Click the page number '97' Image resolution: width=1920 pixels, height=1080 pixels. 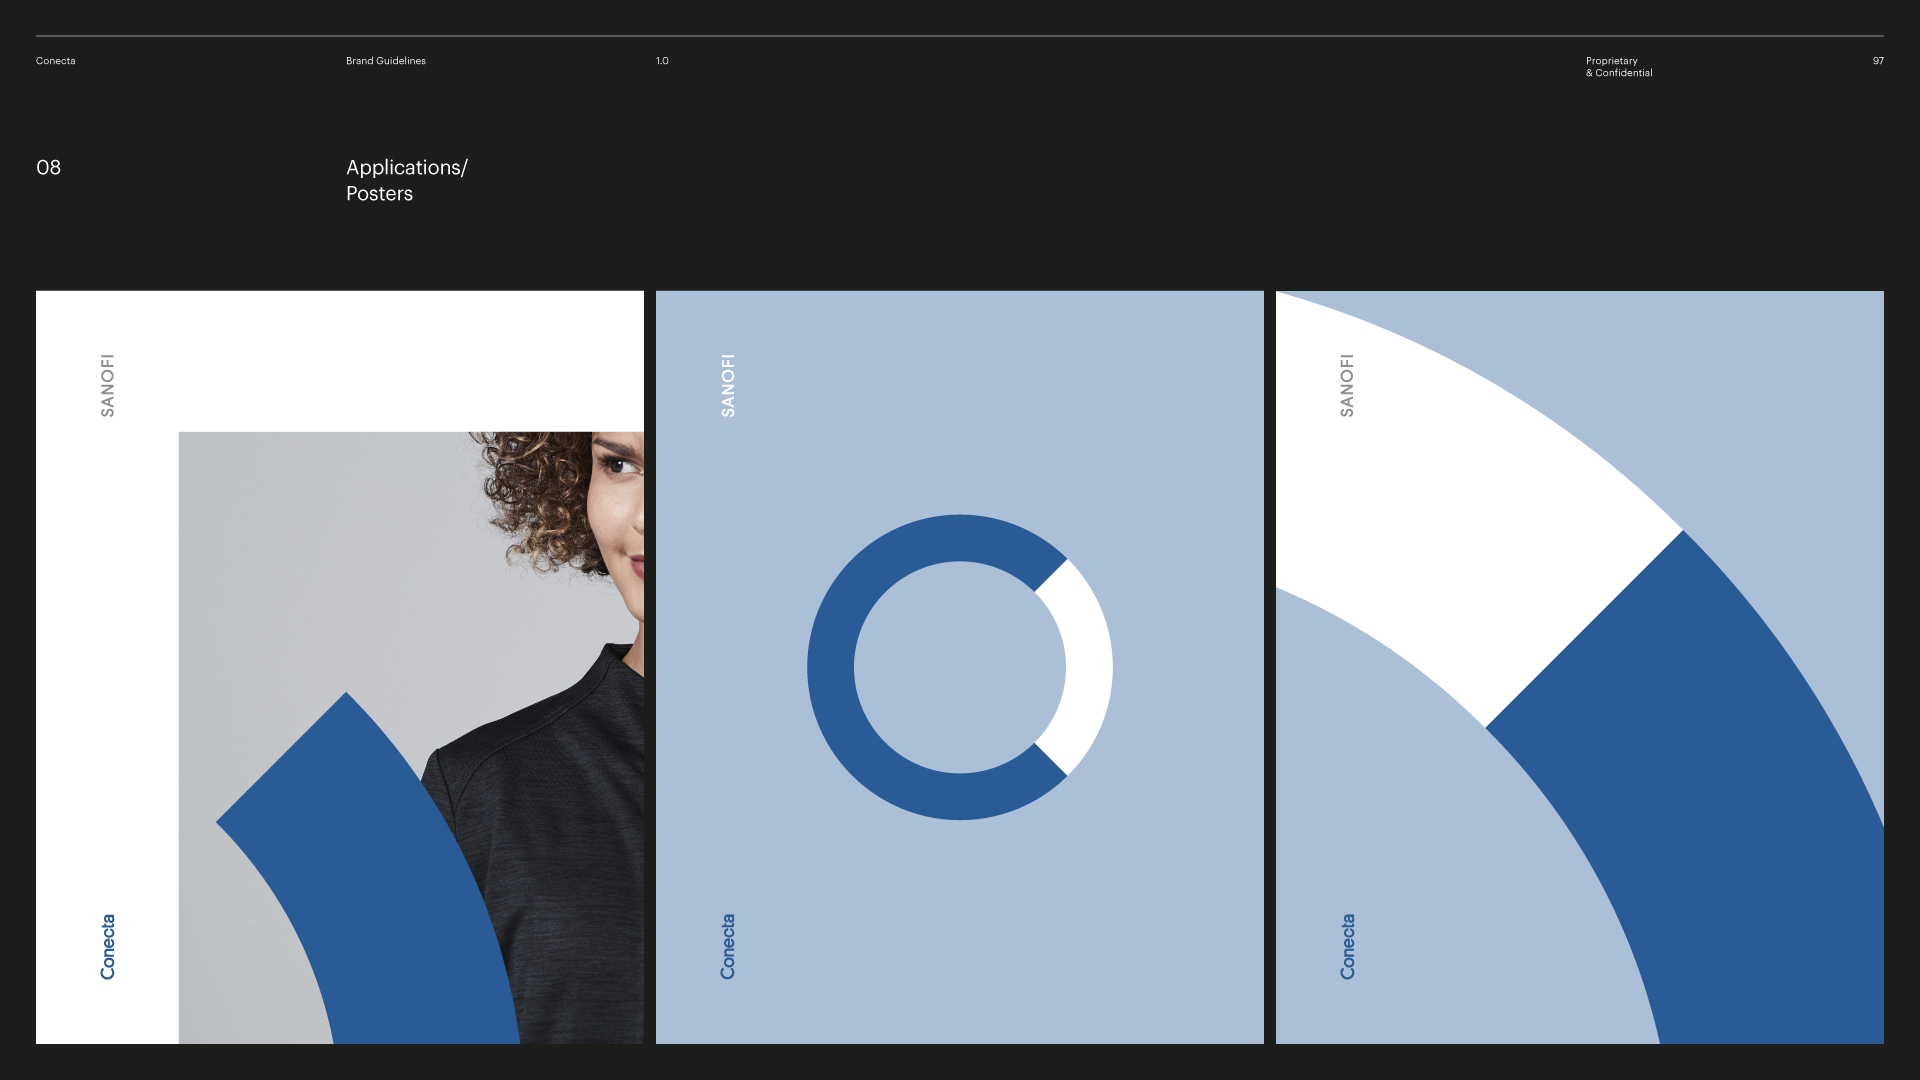click(x=1878, y=61)
